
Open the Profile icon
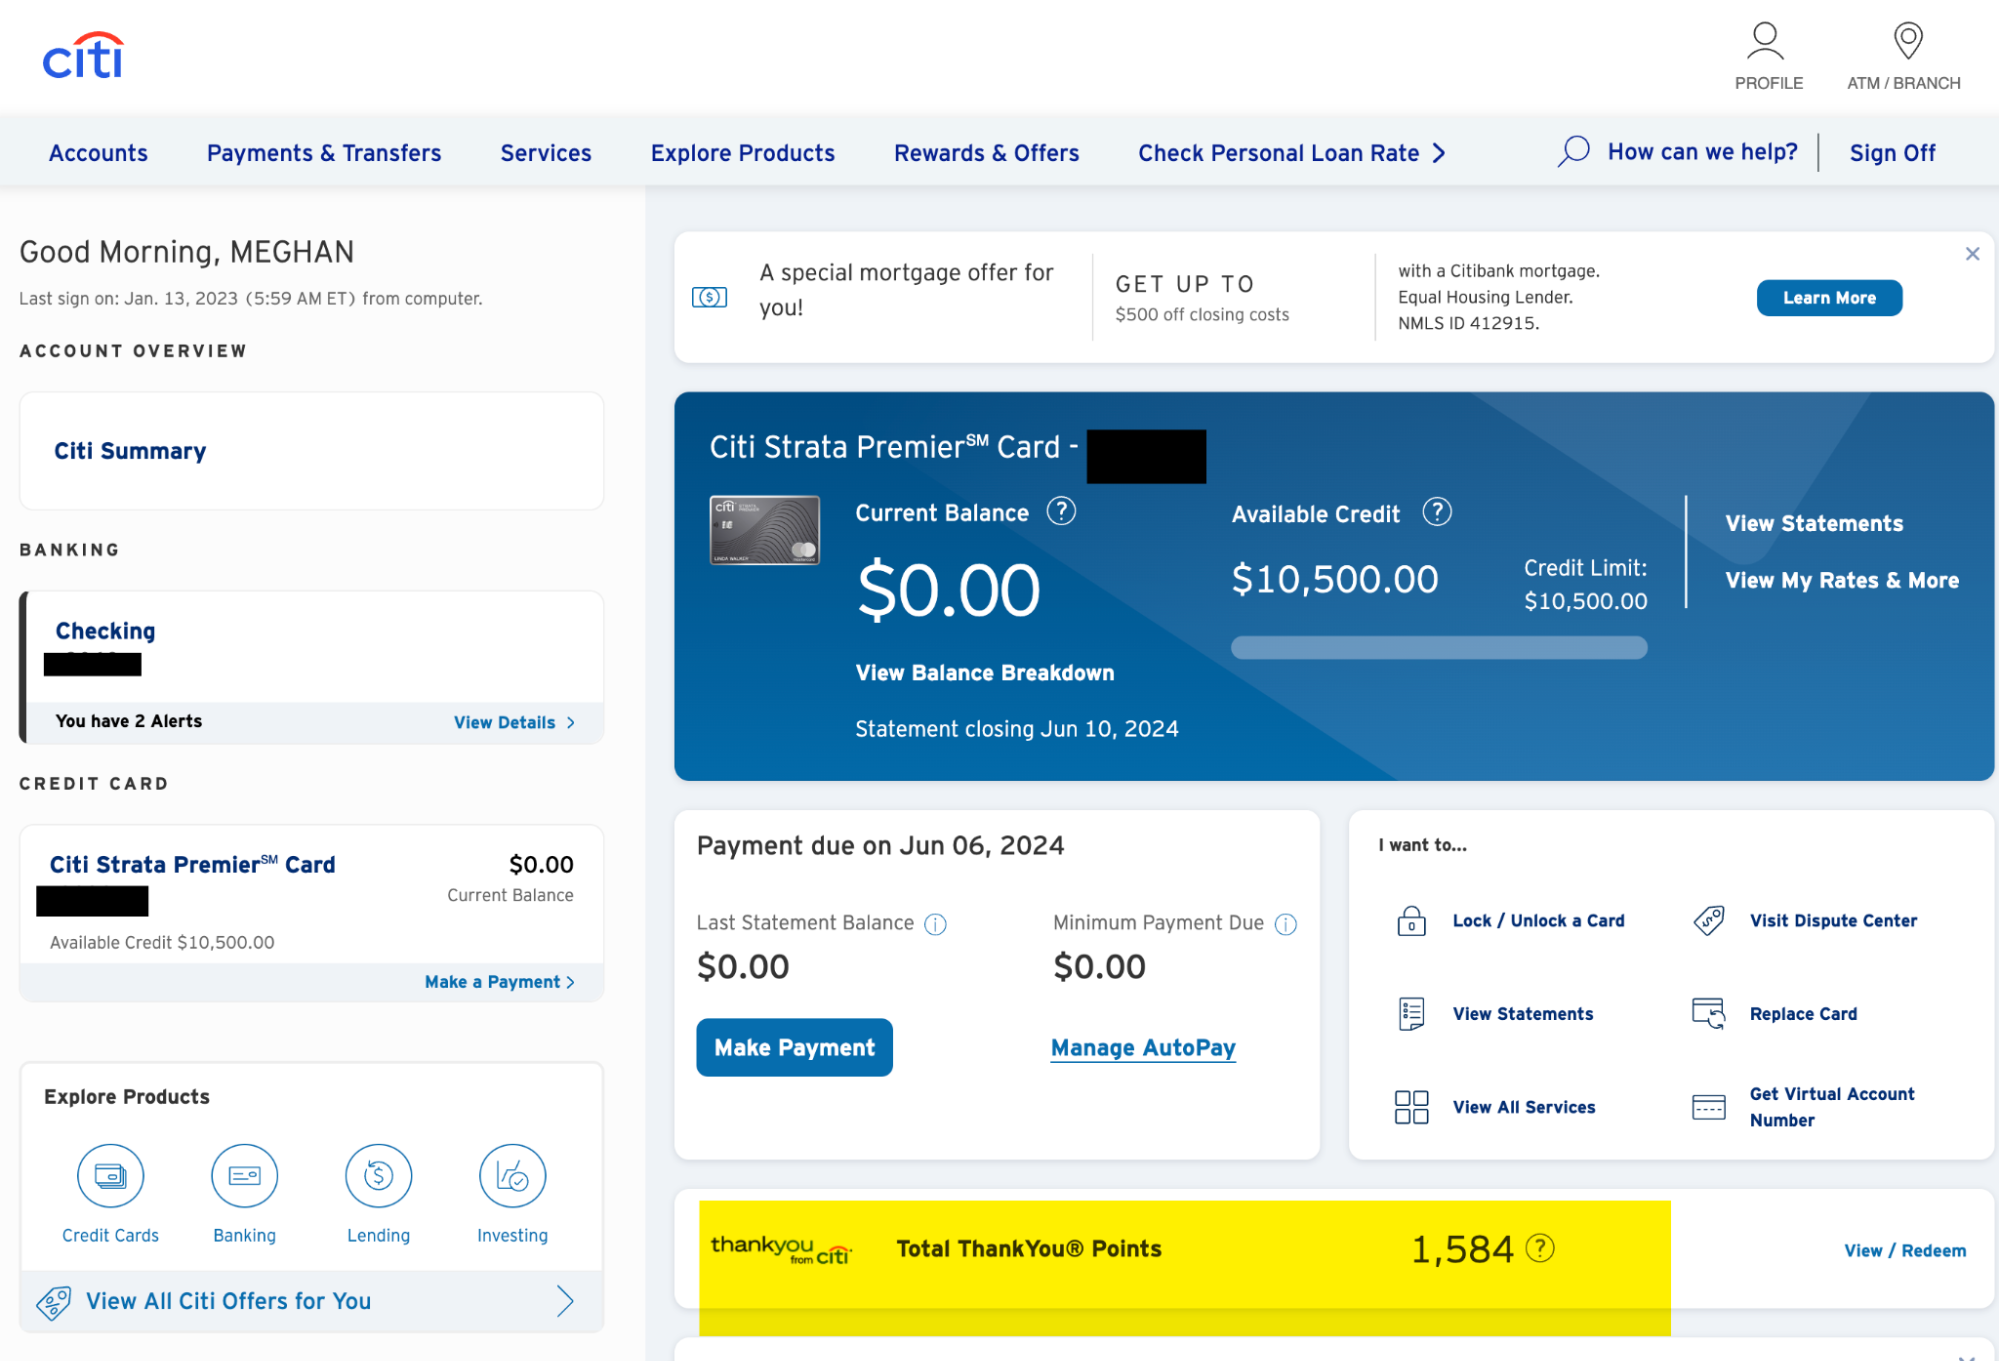coord(1765,42)
